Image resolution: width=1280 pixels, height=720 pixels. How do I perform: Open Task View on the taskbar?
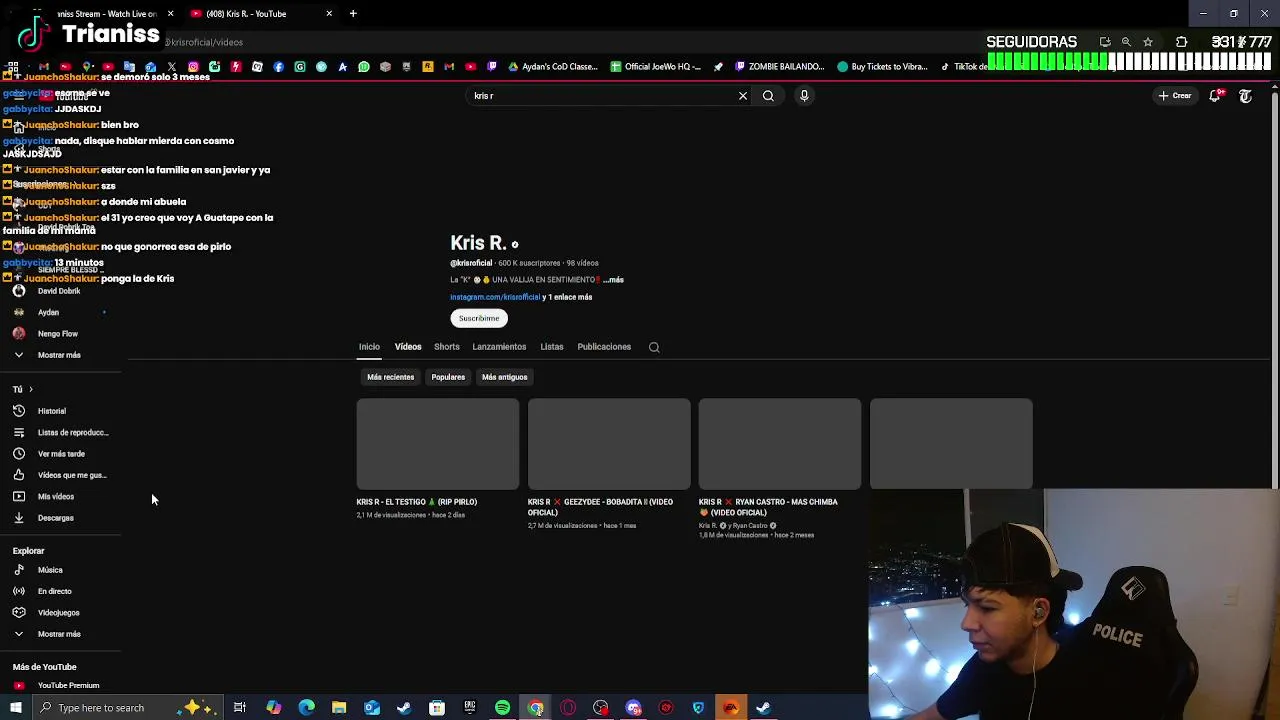pos(240,708)
